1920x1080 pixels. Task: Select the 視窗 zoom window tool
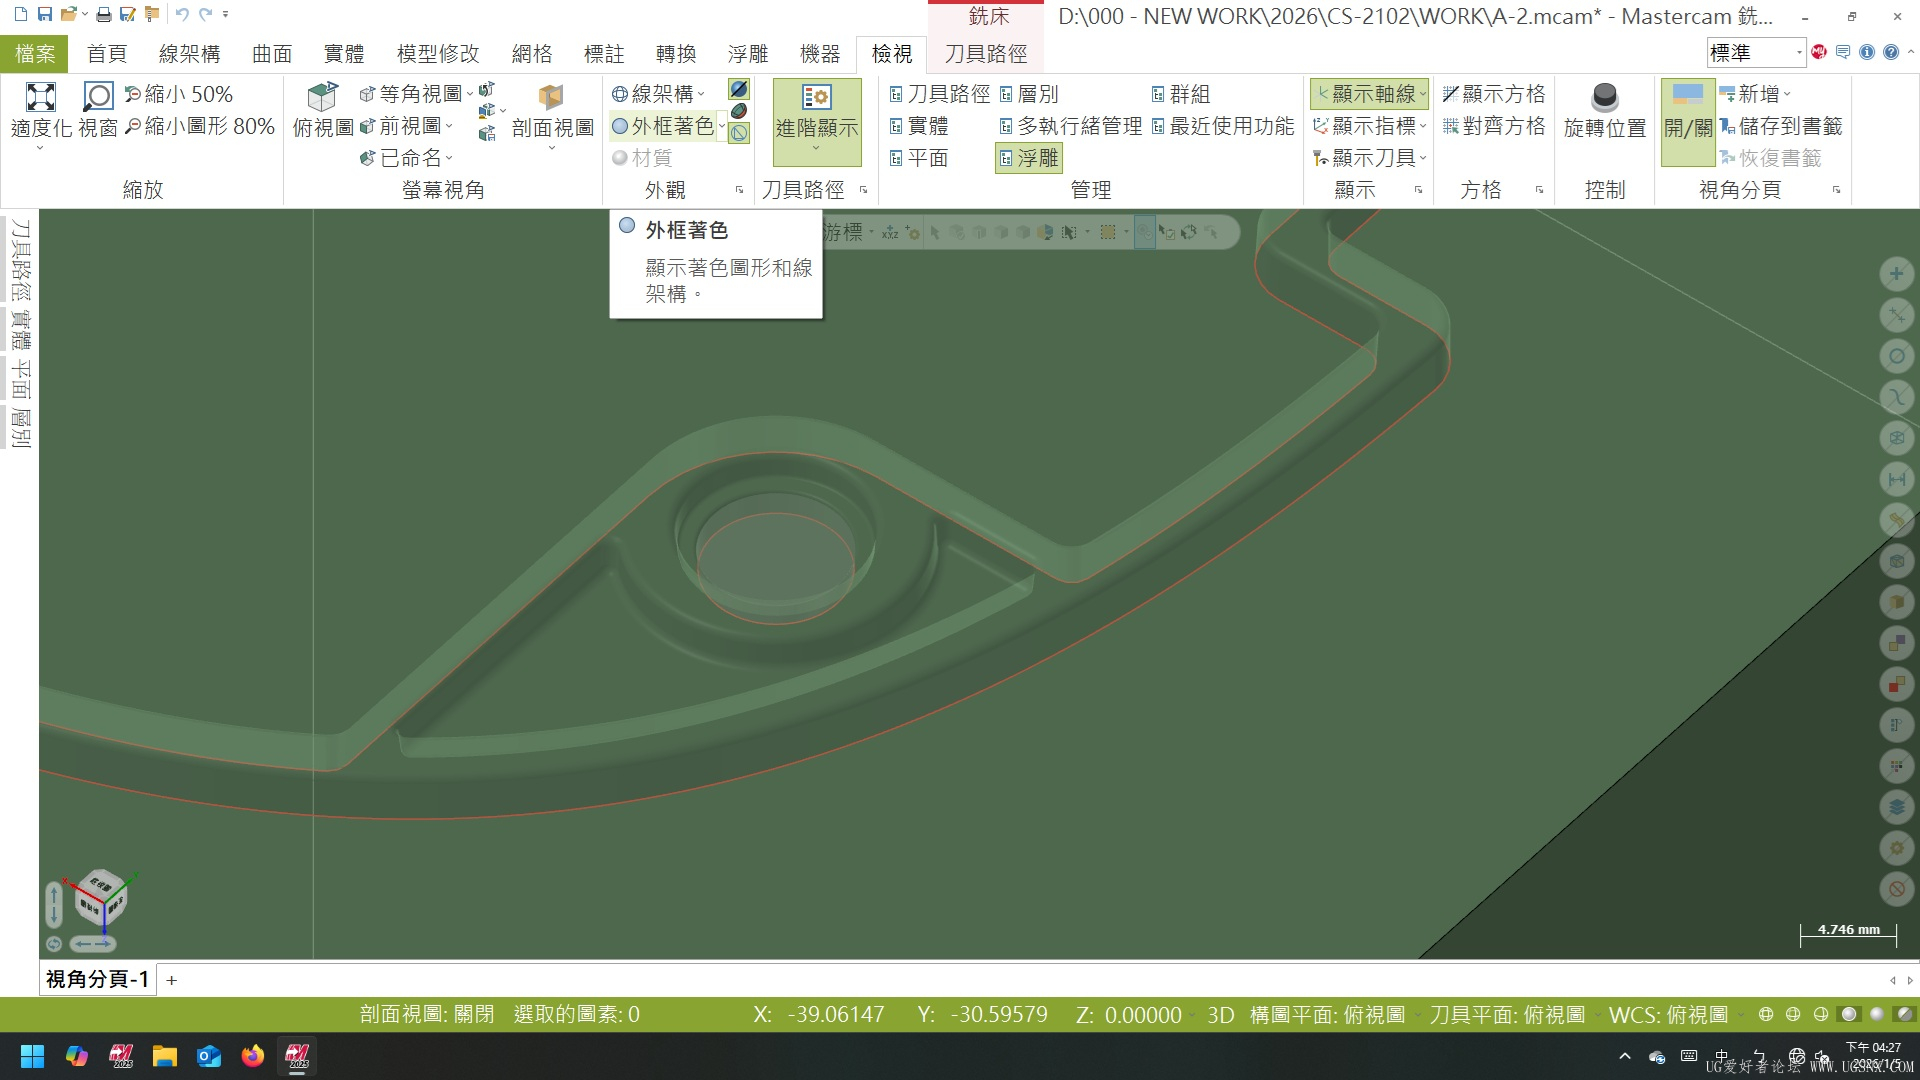[97, 108]
